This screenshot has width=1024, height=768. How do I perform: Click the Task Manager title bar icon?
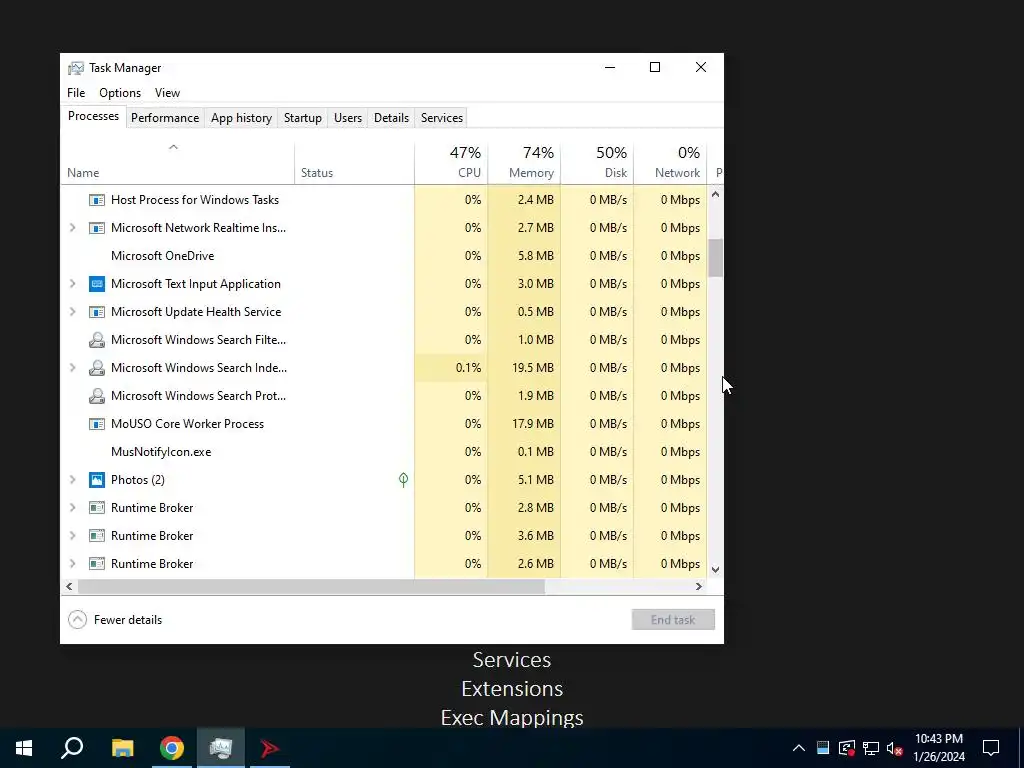tap(76, 68)
